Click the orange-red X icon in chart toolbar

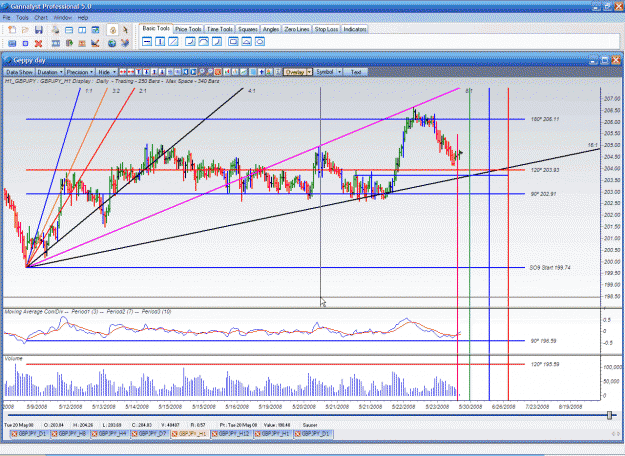pos(218,72)
